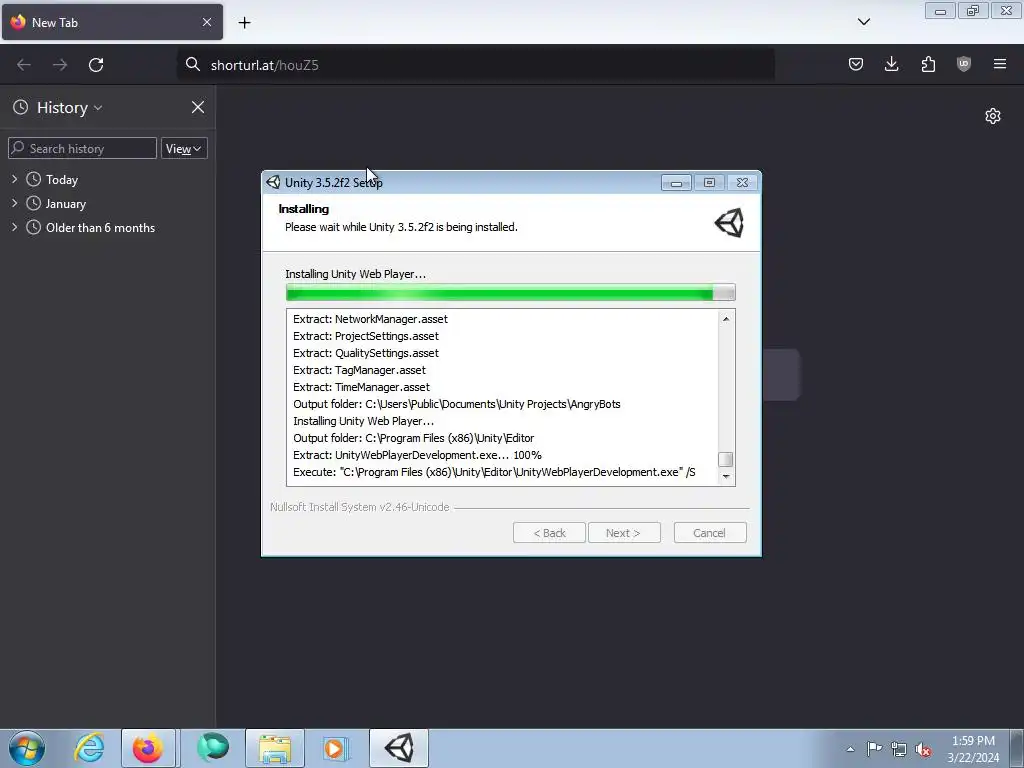
Task: Open Save to Pocket icon
Action: 856,64
